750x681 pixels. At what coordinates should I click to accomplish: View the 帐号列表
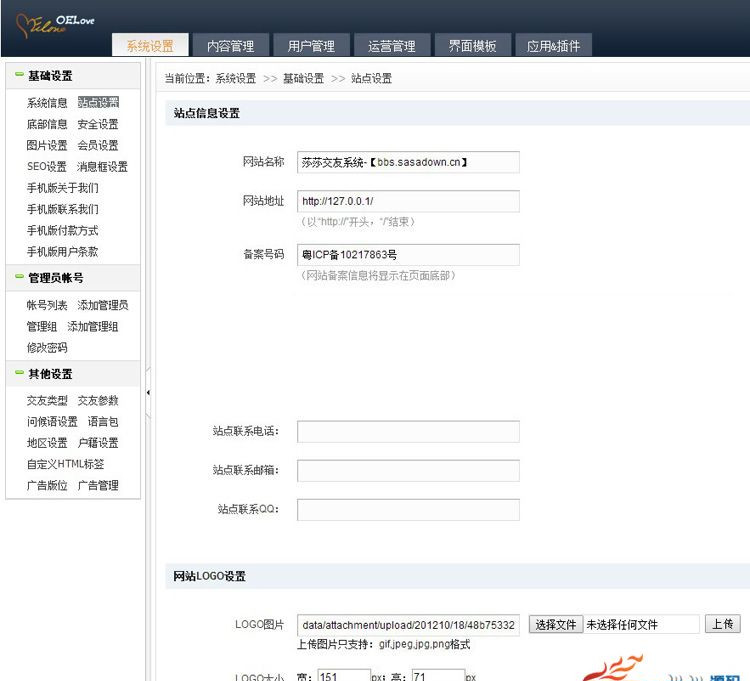(47, 305)
